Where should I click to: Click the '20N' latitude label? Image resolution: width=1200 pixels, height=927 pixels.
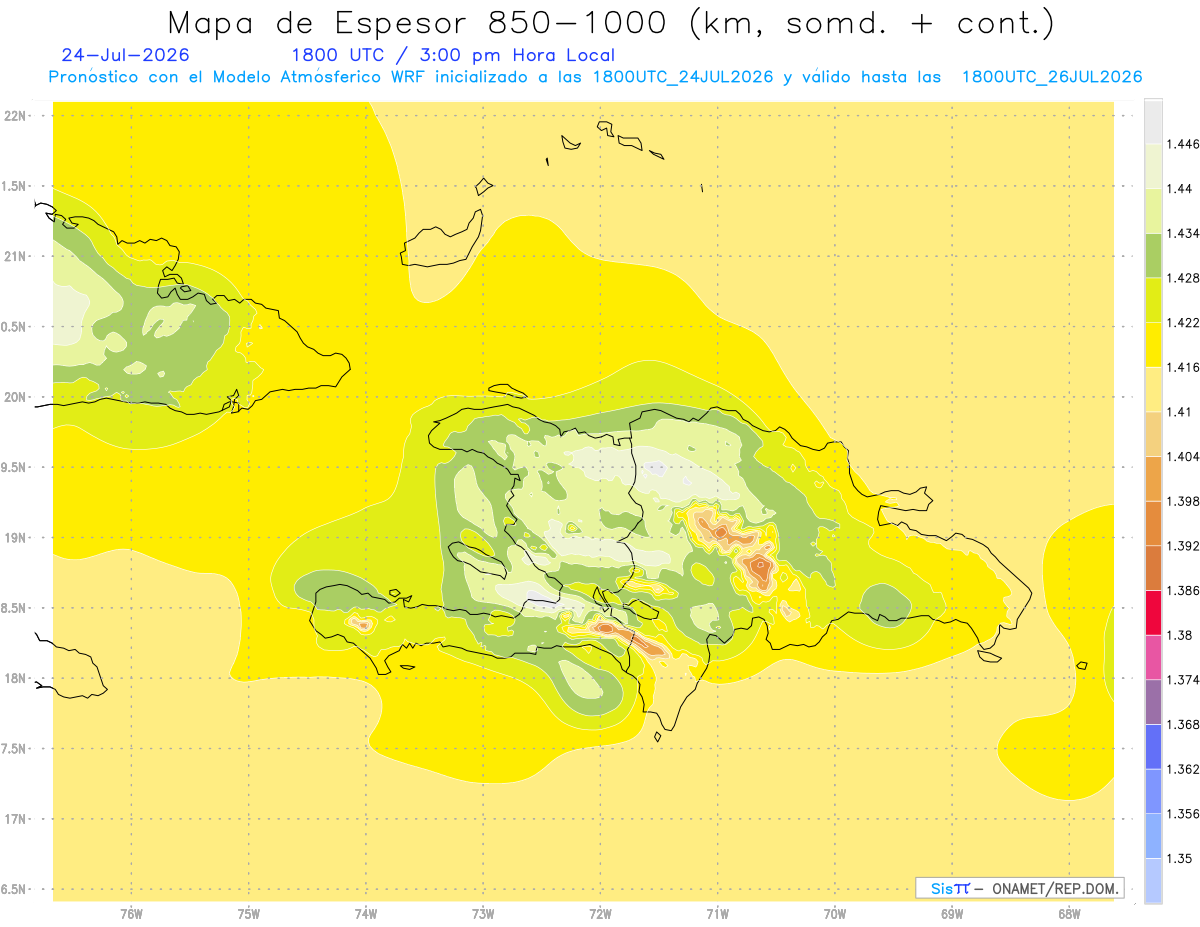tap(16, 397)
